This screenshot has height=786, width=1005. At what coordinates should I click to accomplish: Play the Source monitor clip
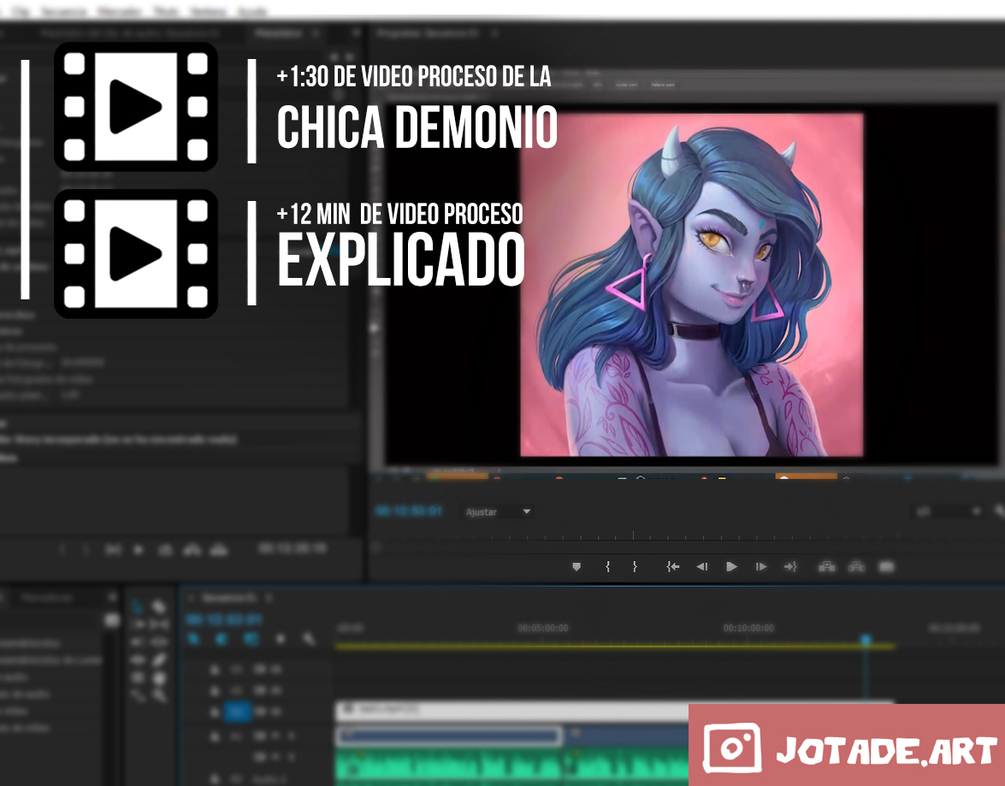coord(138,549)
